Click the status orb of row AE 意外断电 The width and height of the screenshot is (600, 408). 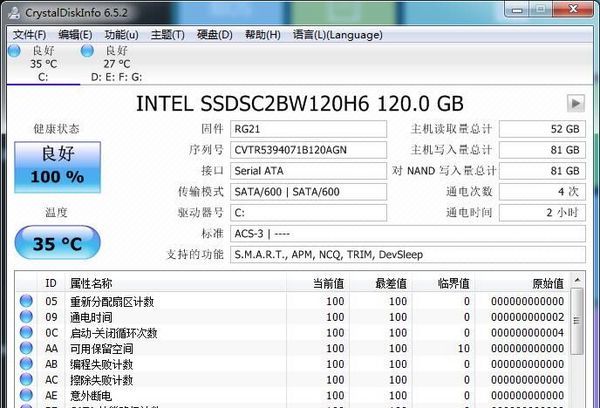pos(26,395)
